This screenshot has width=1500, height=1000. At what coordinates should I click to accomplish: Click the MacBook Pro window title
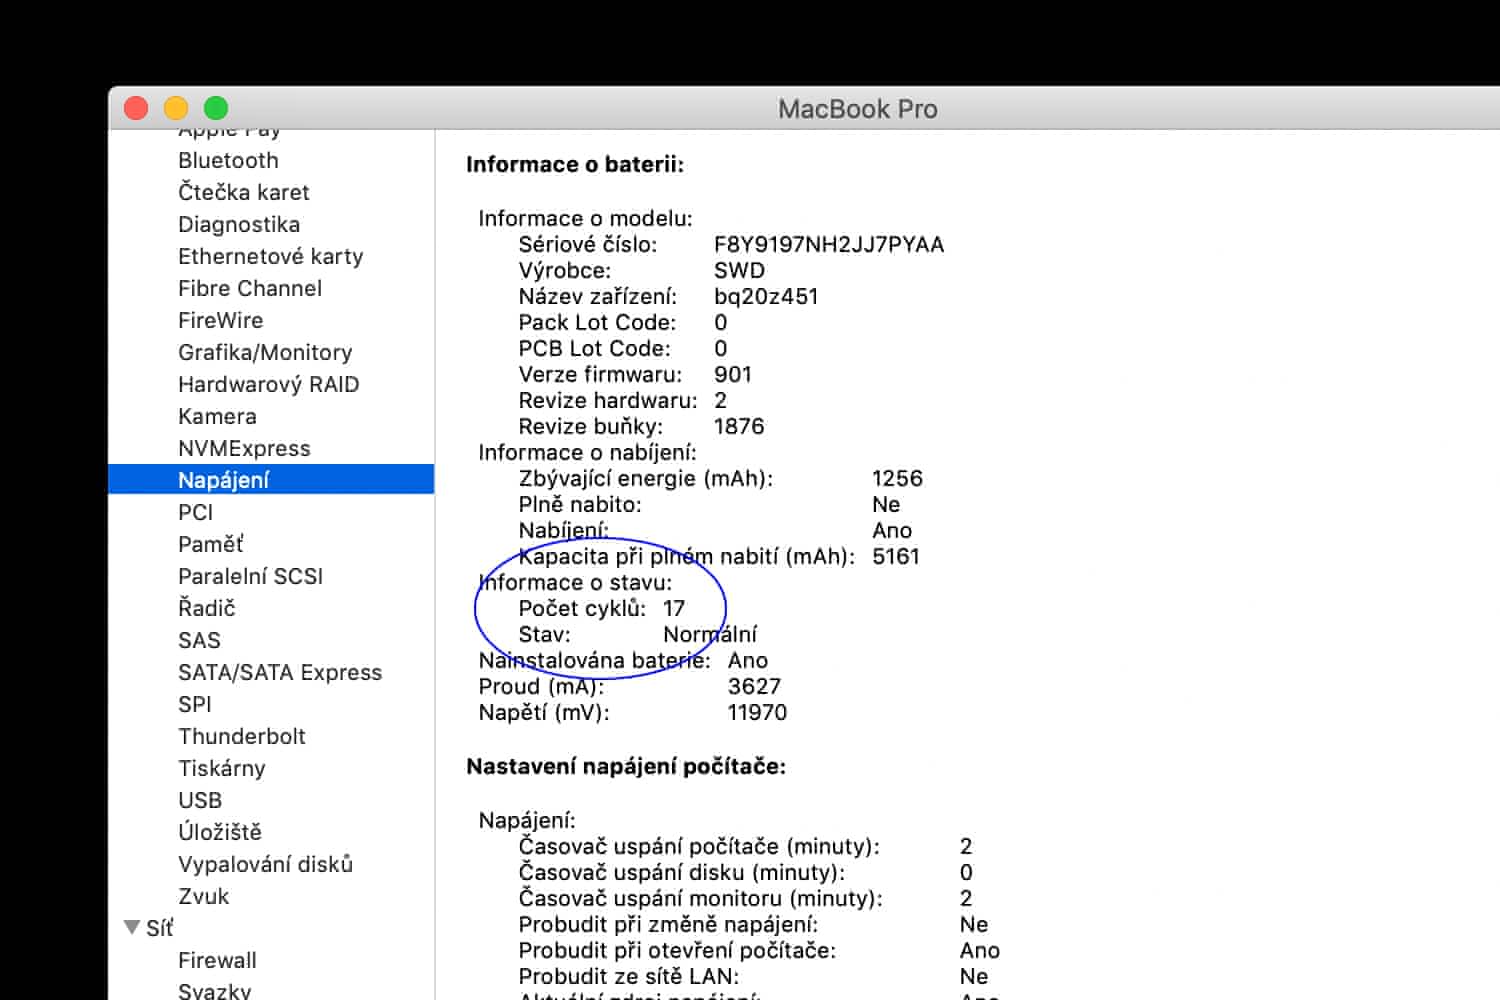[858, 109]
